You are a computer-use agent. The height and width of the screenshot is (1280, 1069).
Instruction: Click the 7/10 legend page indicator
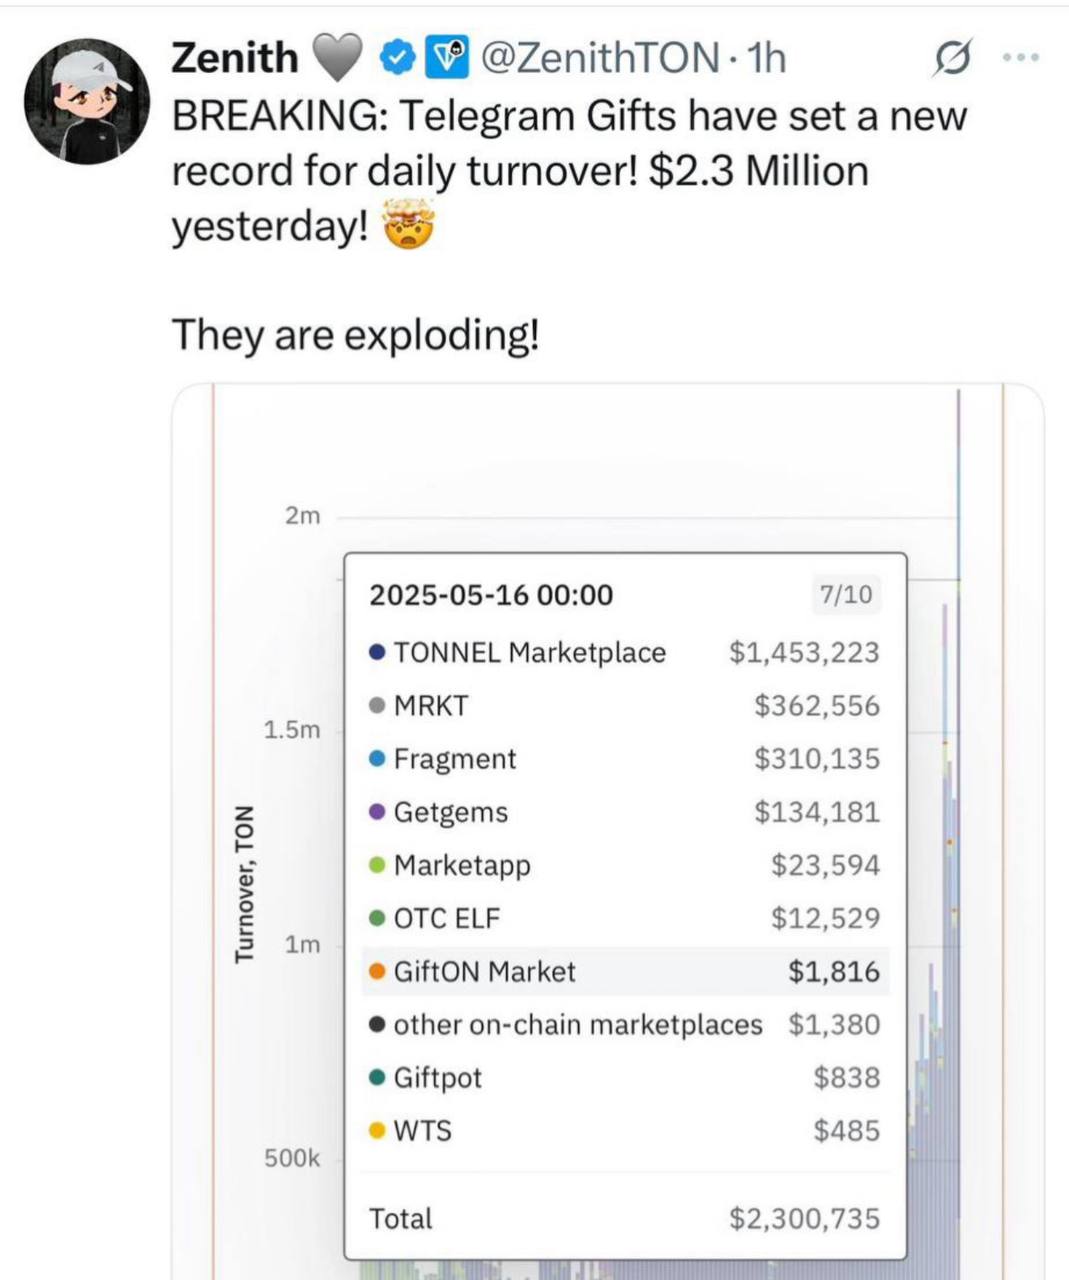[846, 595]
